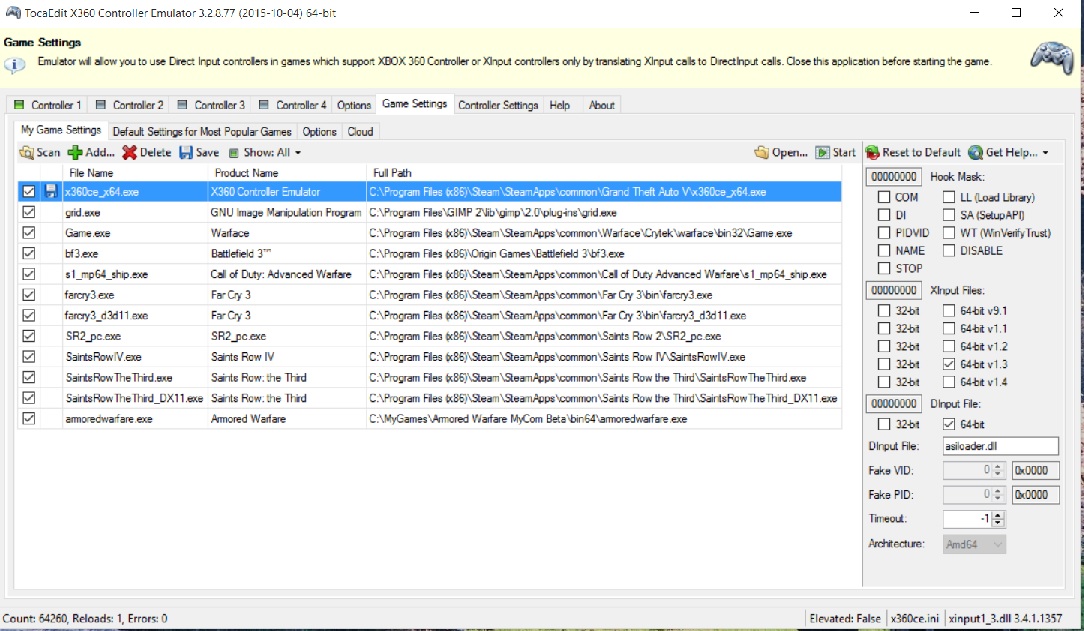Uncheck the bf3.exe row checkbox
The width and height of the screenshot is (1084, 631).
click(x=28, y=253)
